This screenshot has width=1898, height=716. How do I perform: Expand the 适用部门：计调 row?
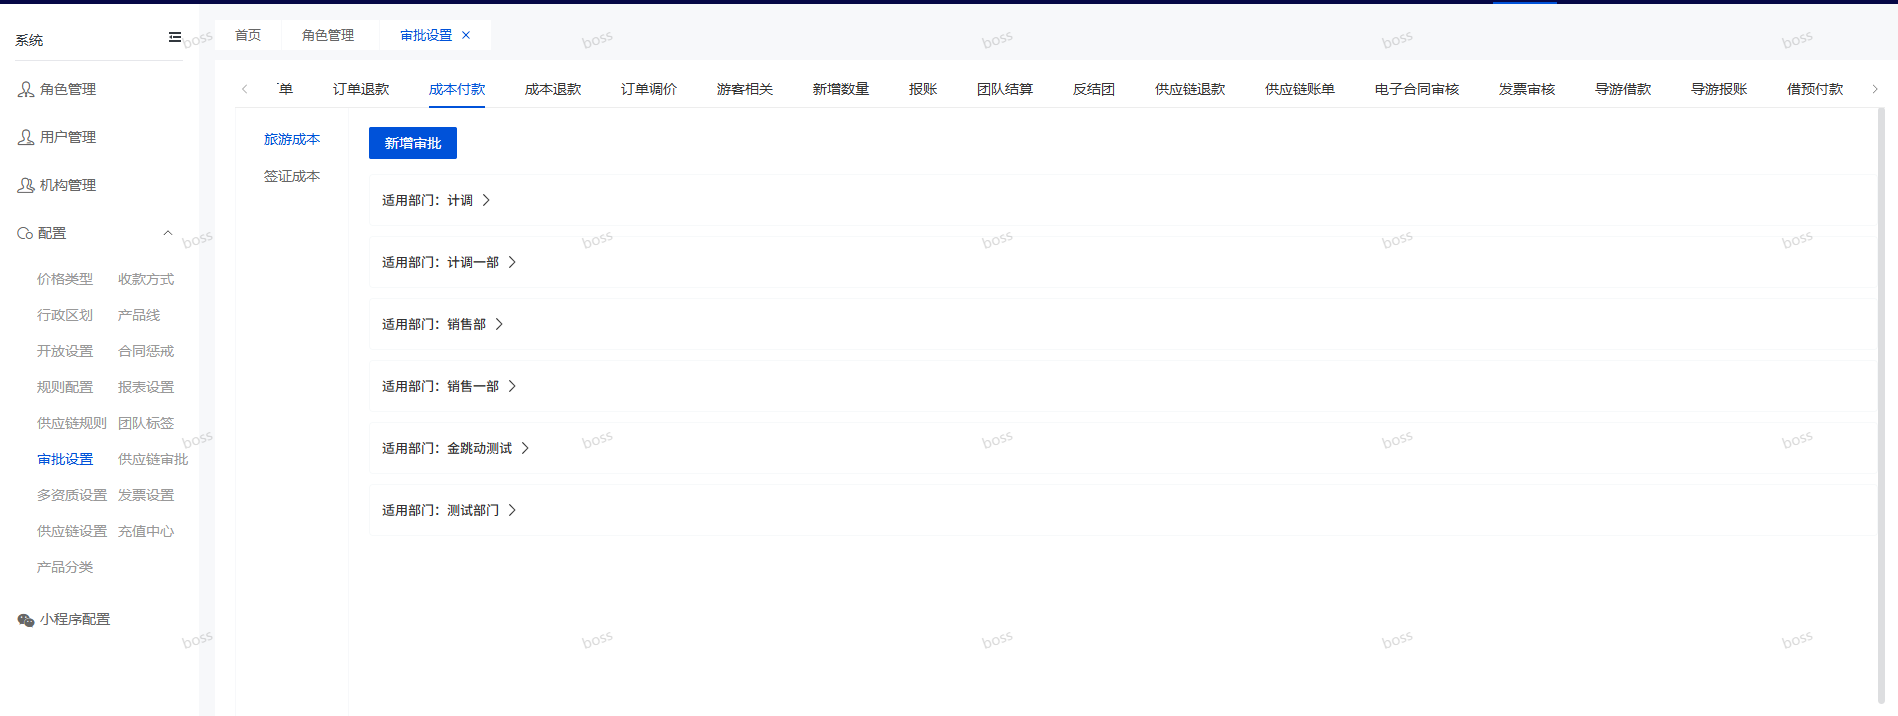click(x=486, y=200)
